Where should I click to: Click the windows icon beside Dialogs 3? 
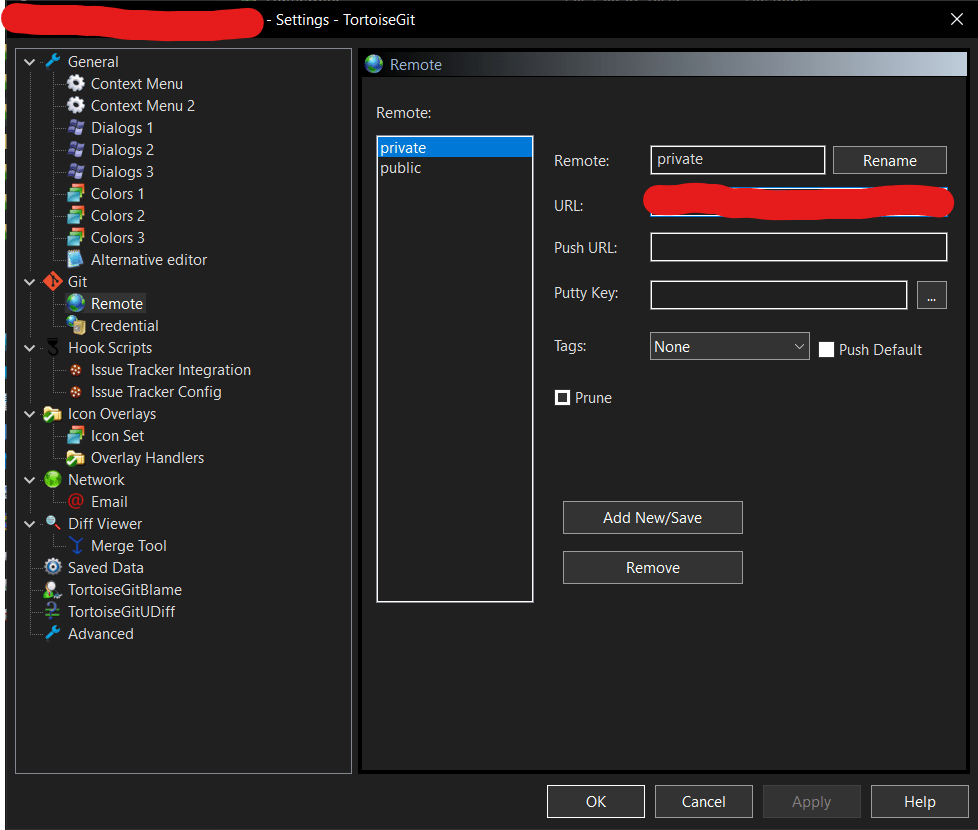click(76, 171)
